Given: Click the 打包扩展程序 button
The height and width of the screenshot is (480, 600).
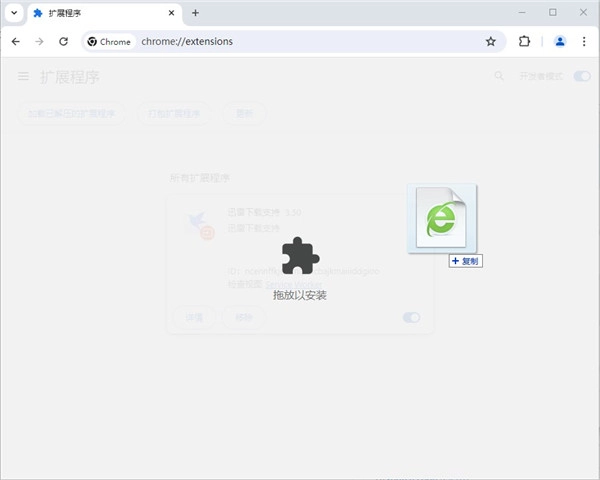Looking at the screenshot, I should click(x=174, y=113).
